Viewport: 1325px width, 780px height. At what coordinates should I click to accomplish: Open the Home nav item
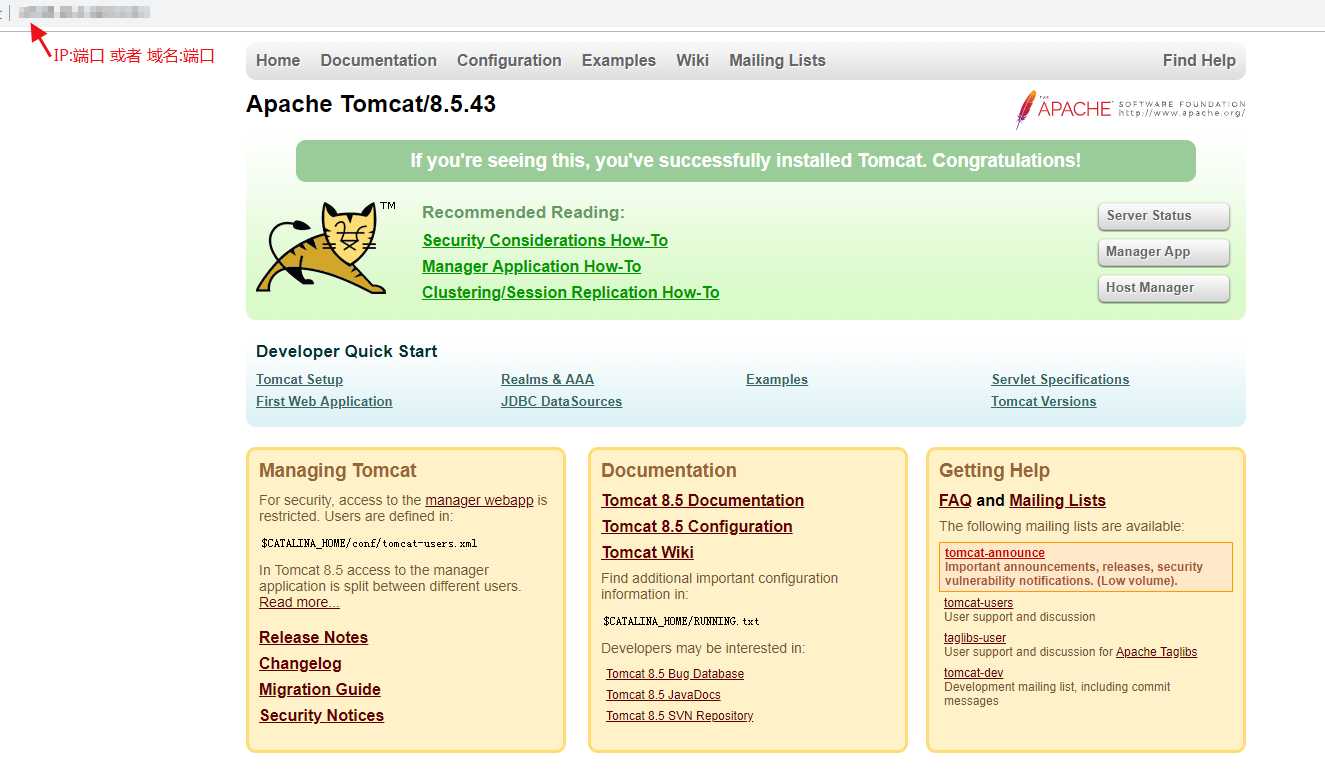(278, 60)
